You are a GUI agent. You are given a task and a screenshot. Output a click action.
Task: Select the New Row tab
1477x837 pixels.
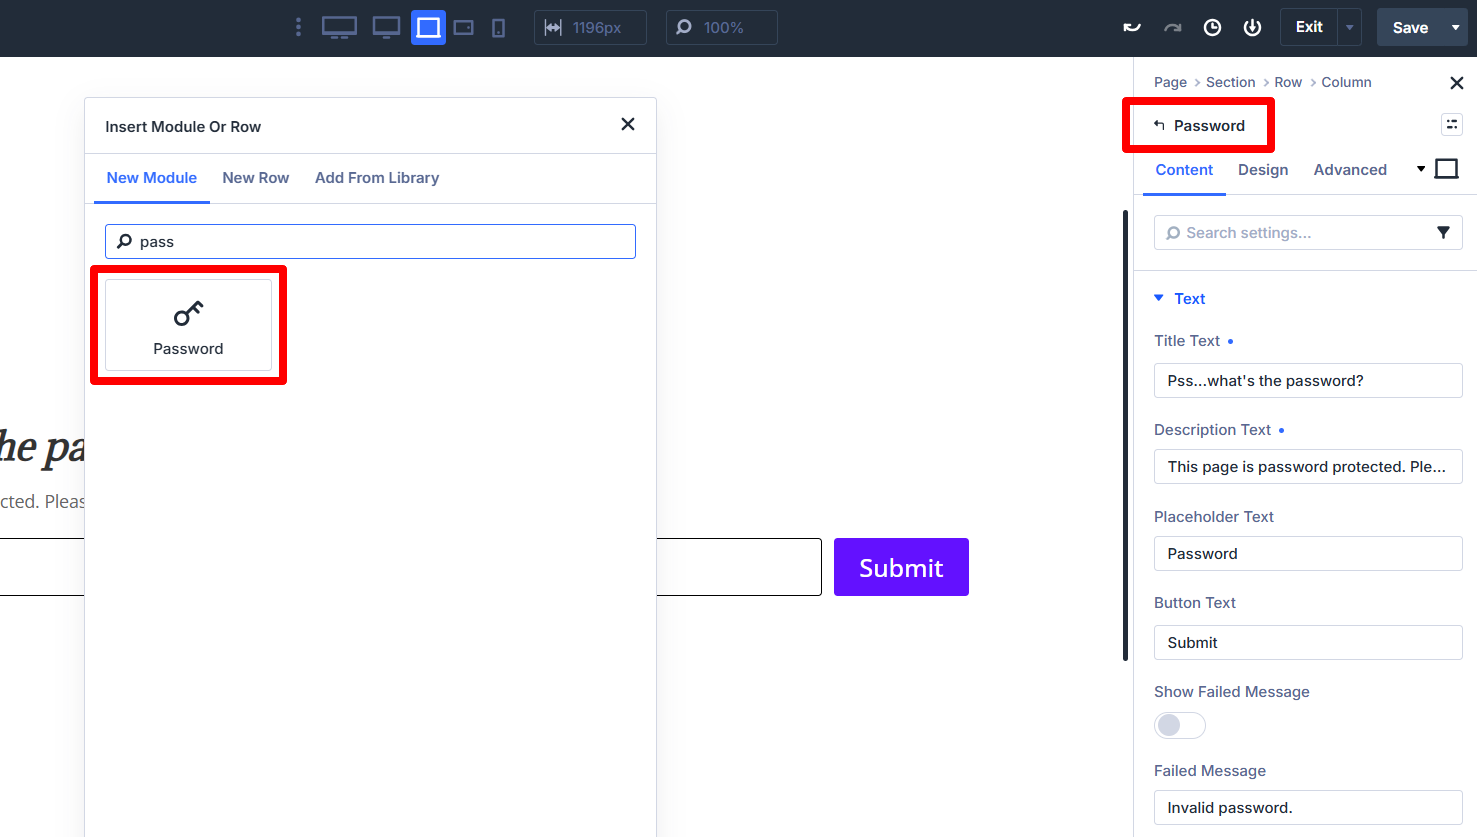click(x=256, y=178)
